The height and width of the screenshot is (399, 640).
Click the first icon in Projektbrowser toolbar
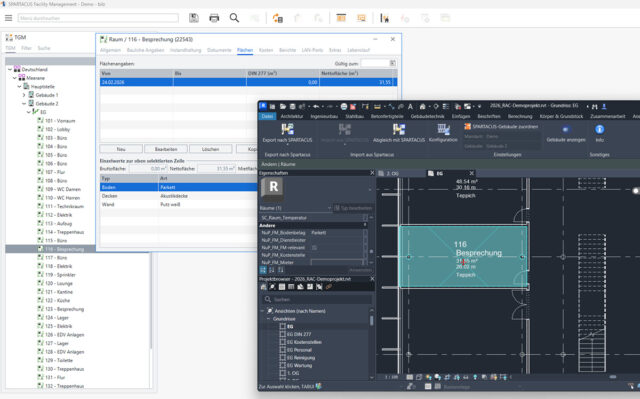(263, 287)
